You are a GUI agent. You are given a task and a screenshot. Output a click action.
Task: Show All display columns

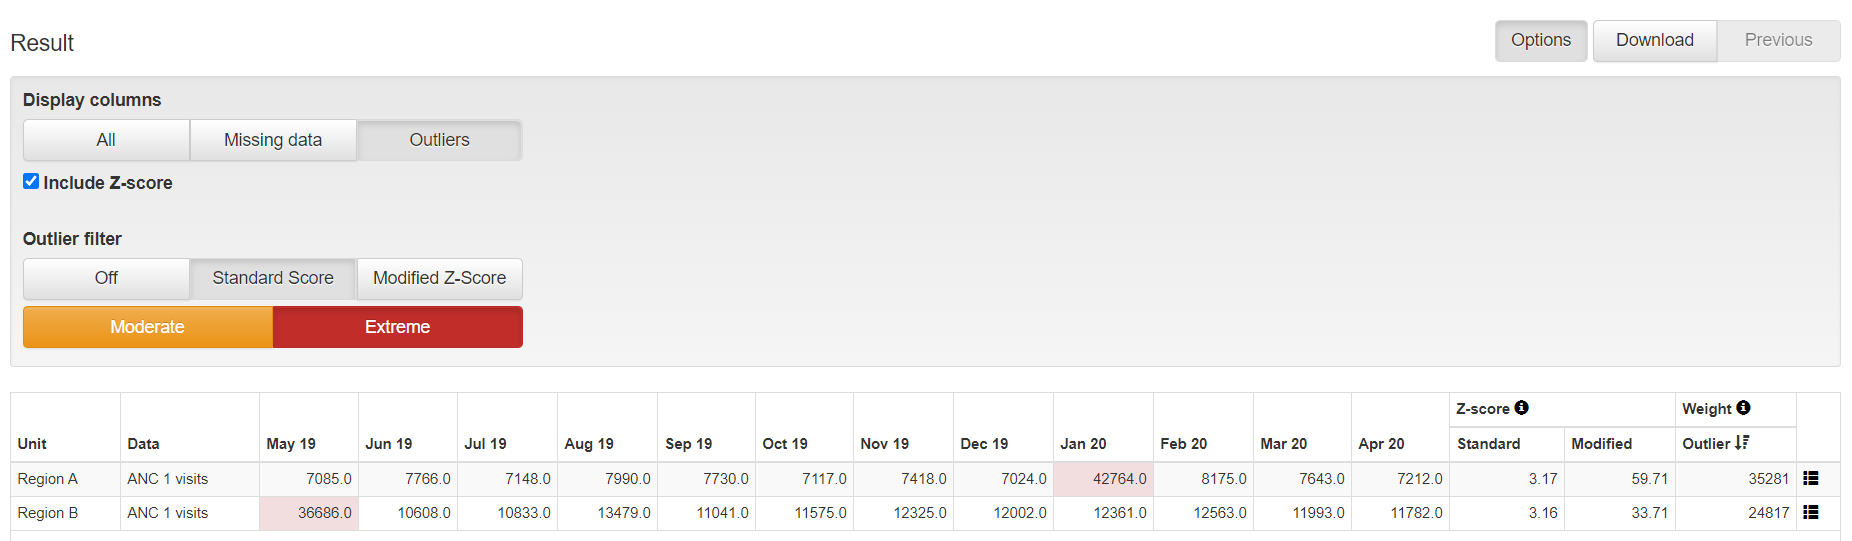(106, 140)
